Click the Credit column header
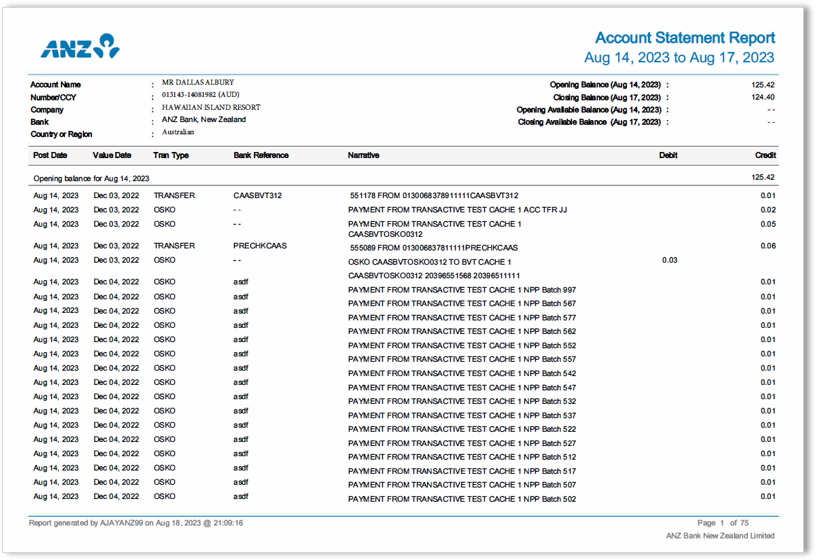The height and width of the screenshot is (560, 816). (x=765, y=156)
